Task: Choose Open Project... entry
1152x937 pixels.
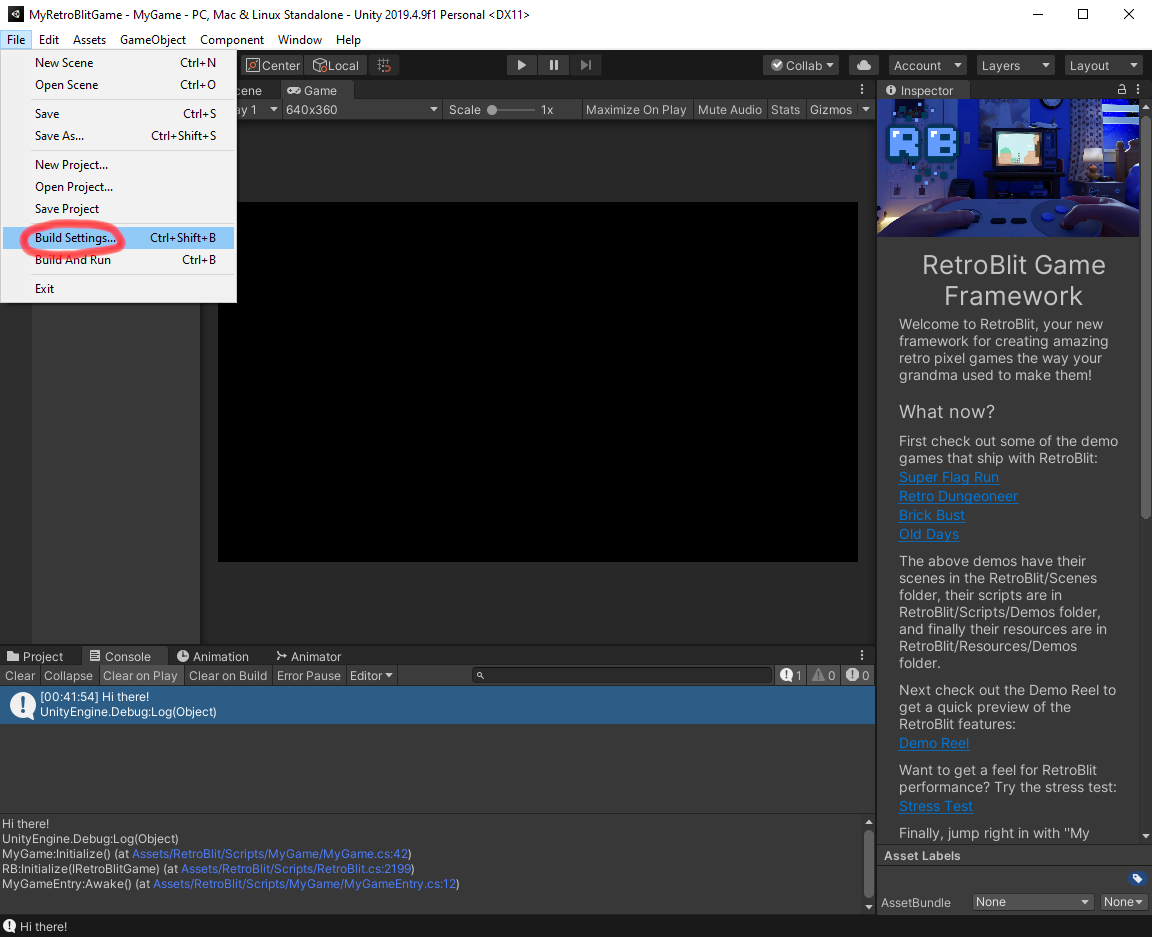Action: click(118, 187)
